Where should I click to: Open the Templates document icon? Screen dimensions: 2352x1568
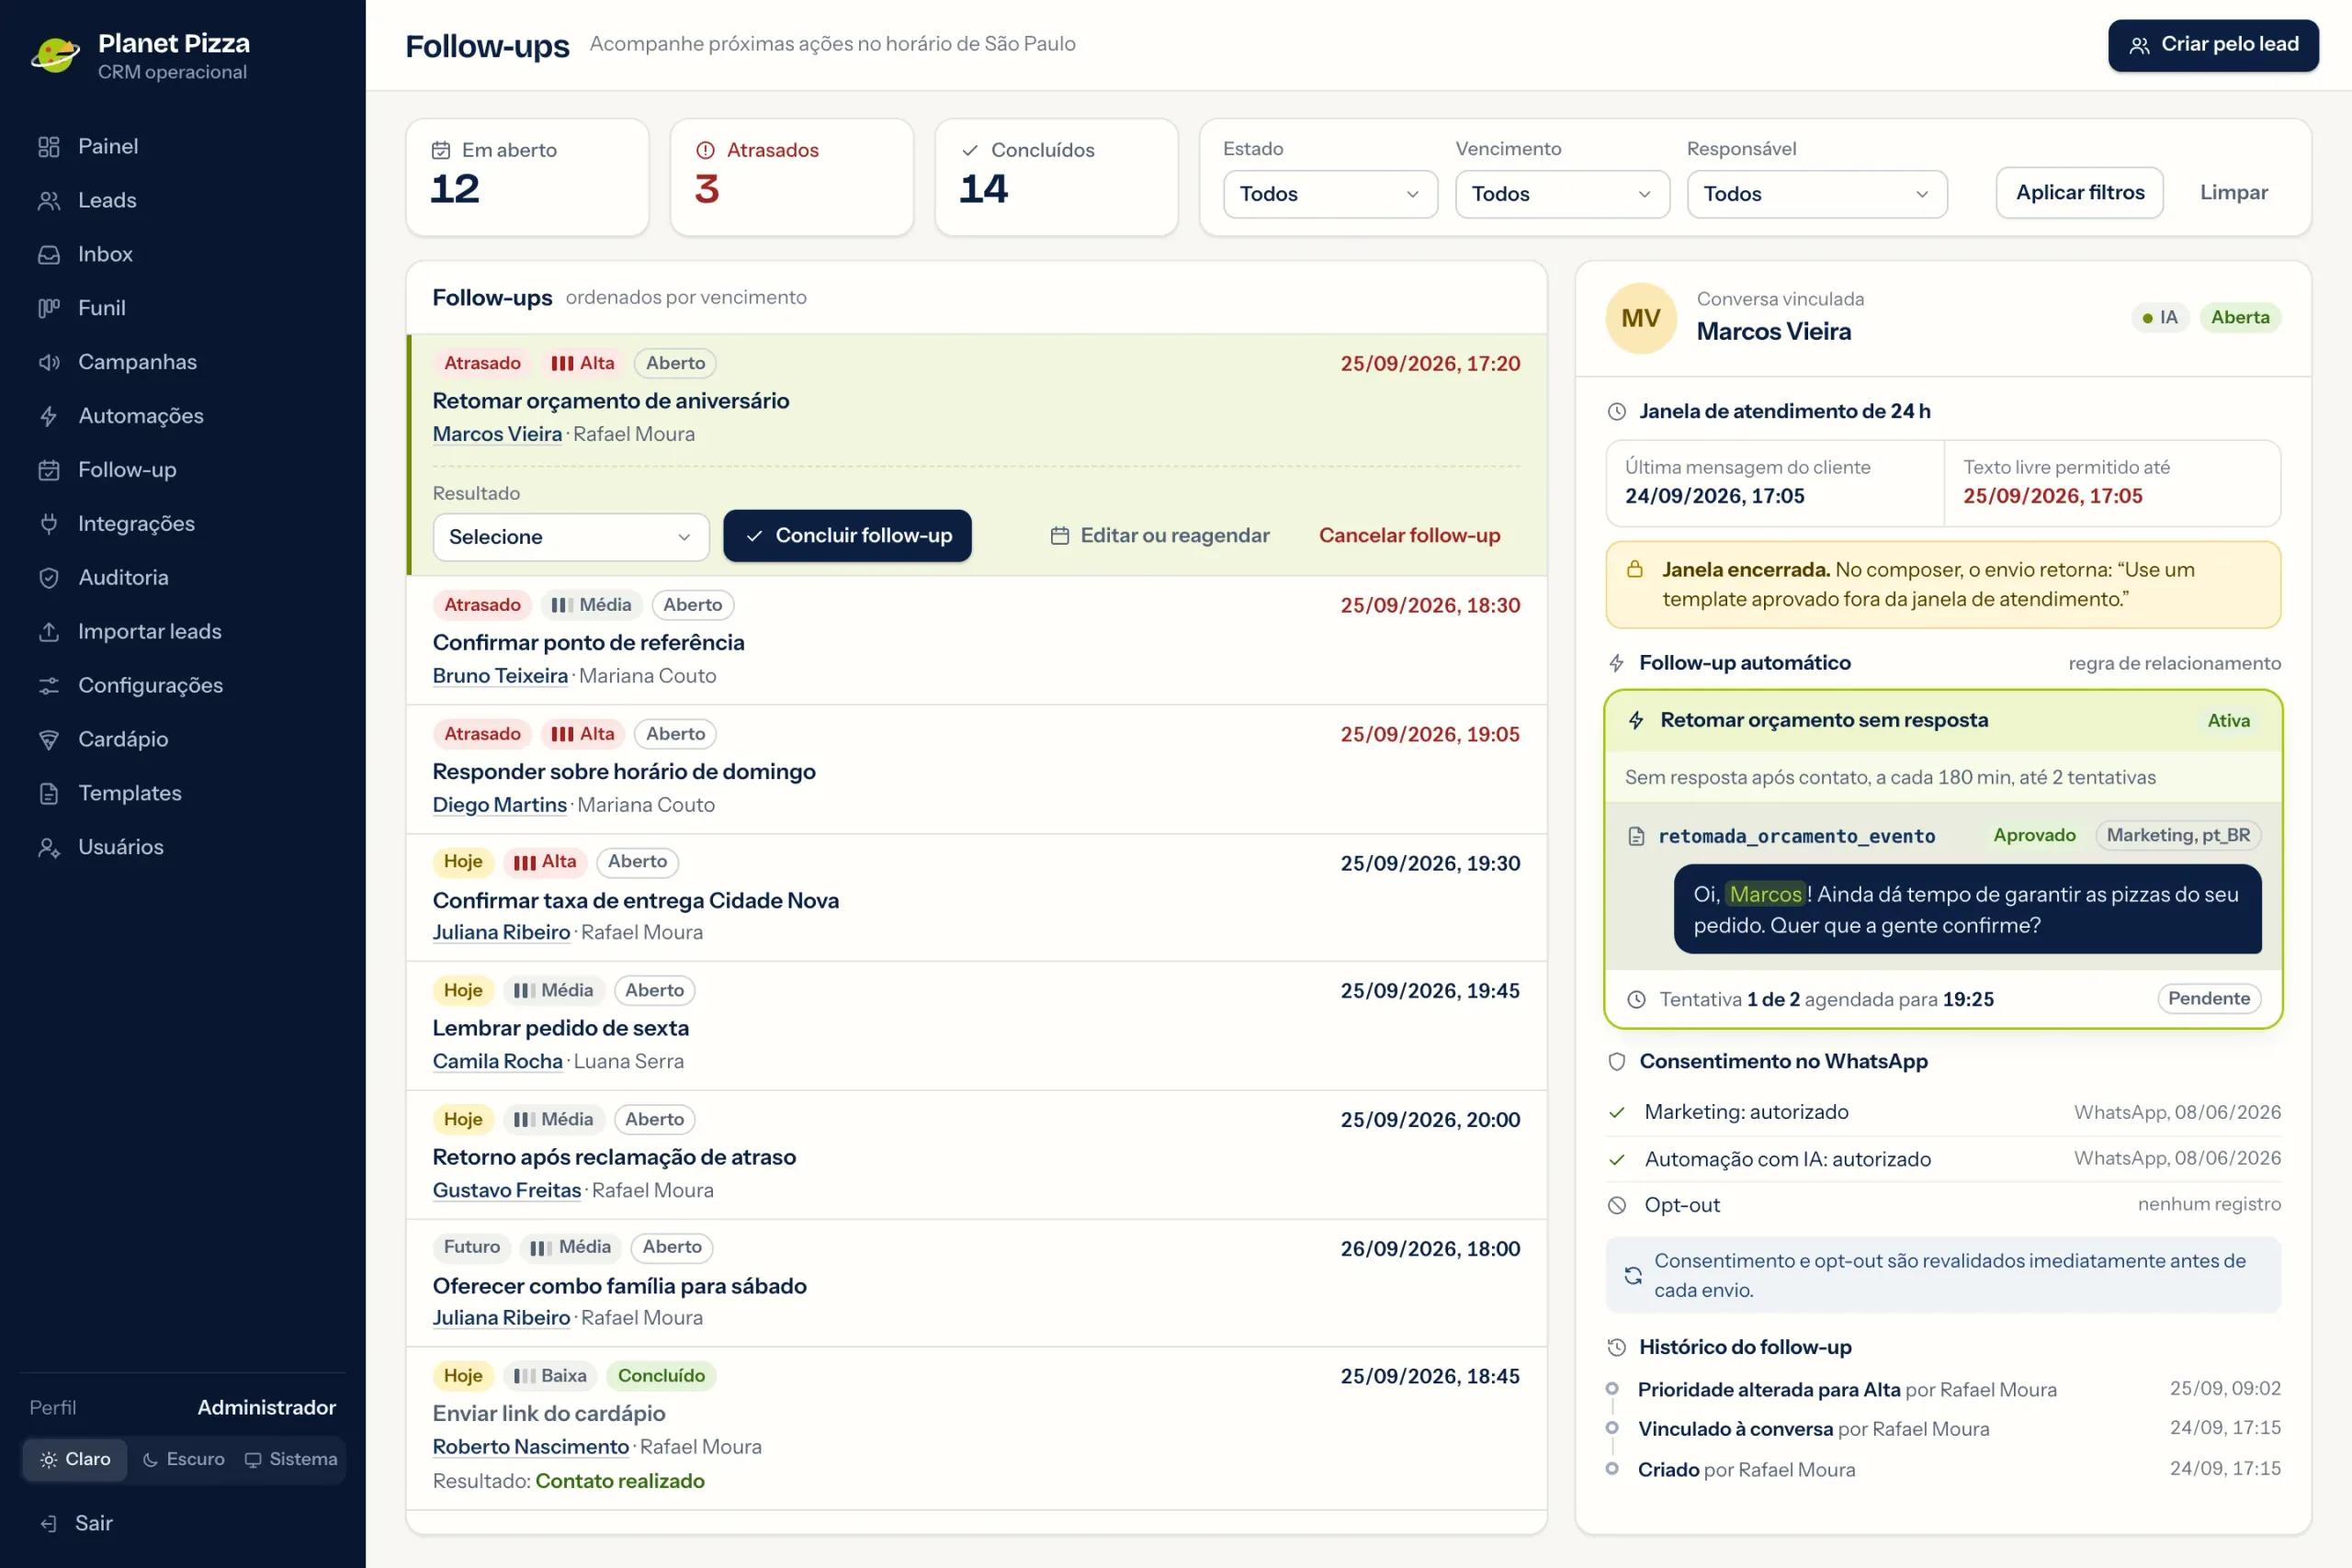coord(49,793)
